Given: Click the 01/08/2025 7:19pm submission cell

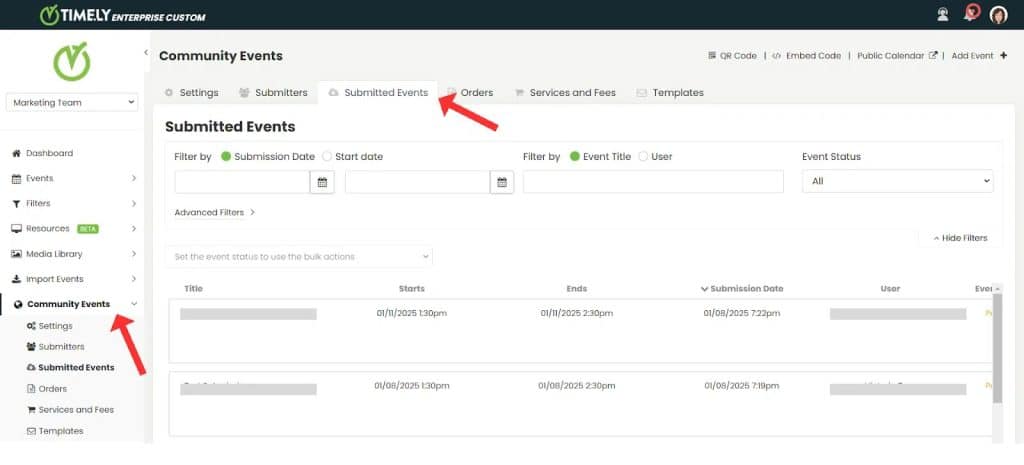Looking at the screenshot, I should click(x=741, y=386).
